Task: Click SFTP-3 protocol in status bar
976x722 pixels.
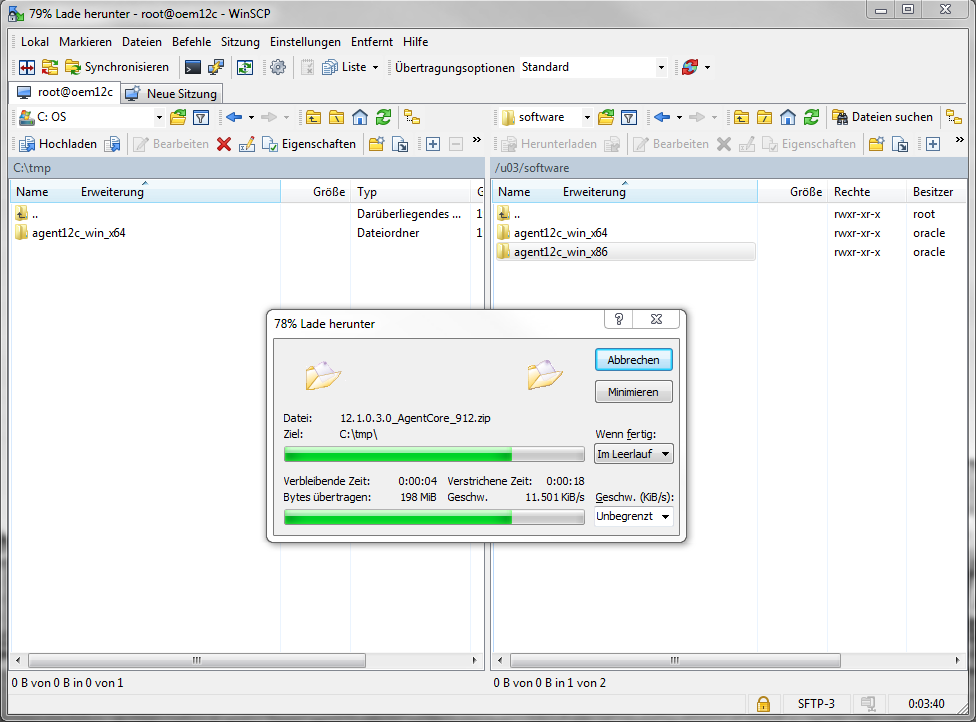Action: (x=816, y=704)
